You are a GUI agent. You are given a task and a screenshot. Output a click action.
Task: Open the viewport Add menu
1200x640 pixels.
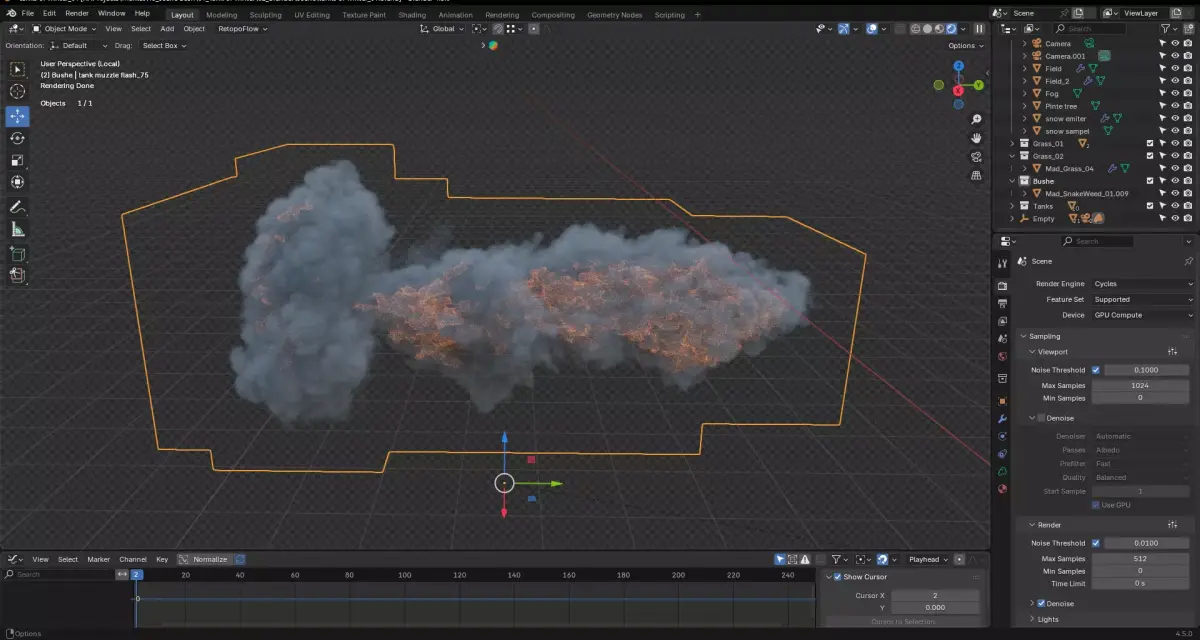[x=167, y=29]
